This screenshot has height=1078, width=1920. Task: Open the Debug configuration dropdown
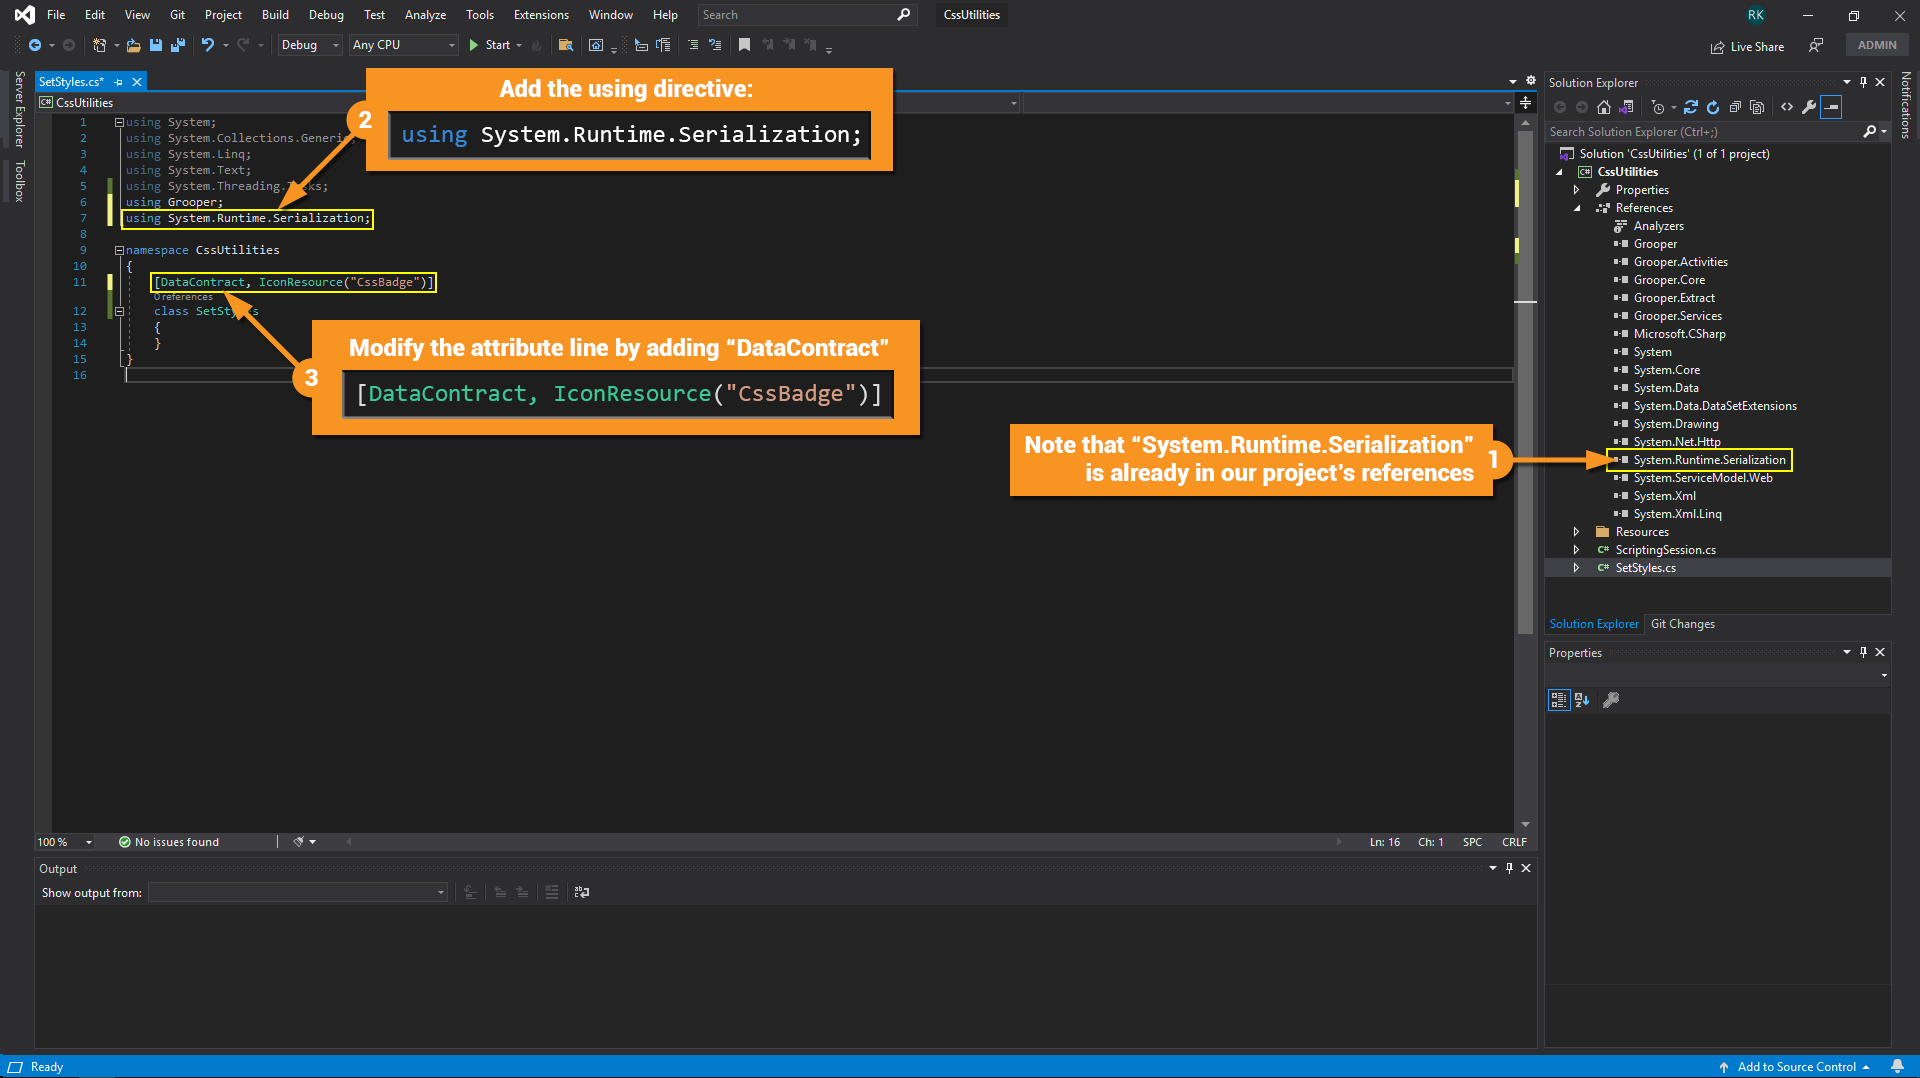click(x=310, y=45)
